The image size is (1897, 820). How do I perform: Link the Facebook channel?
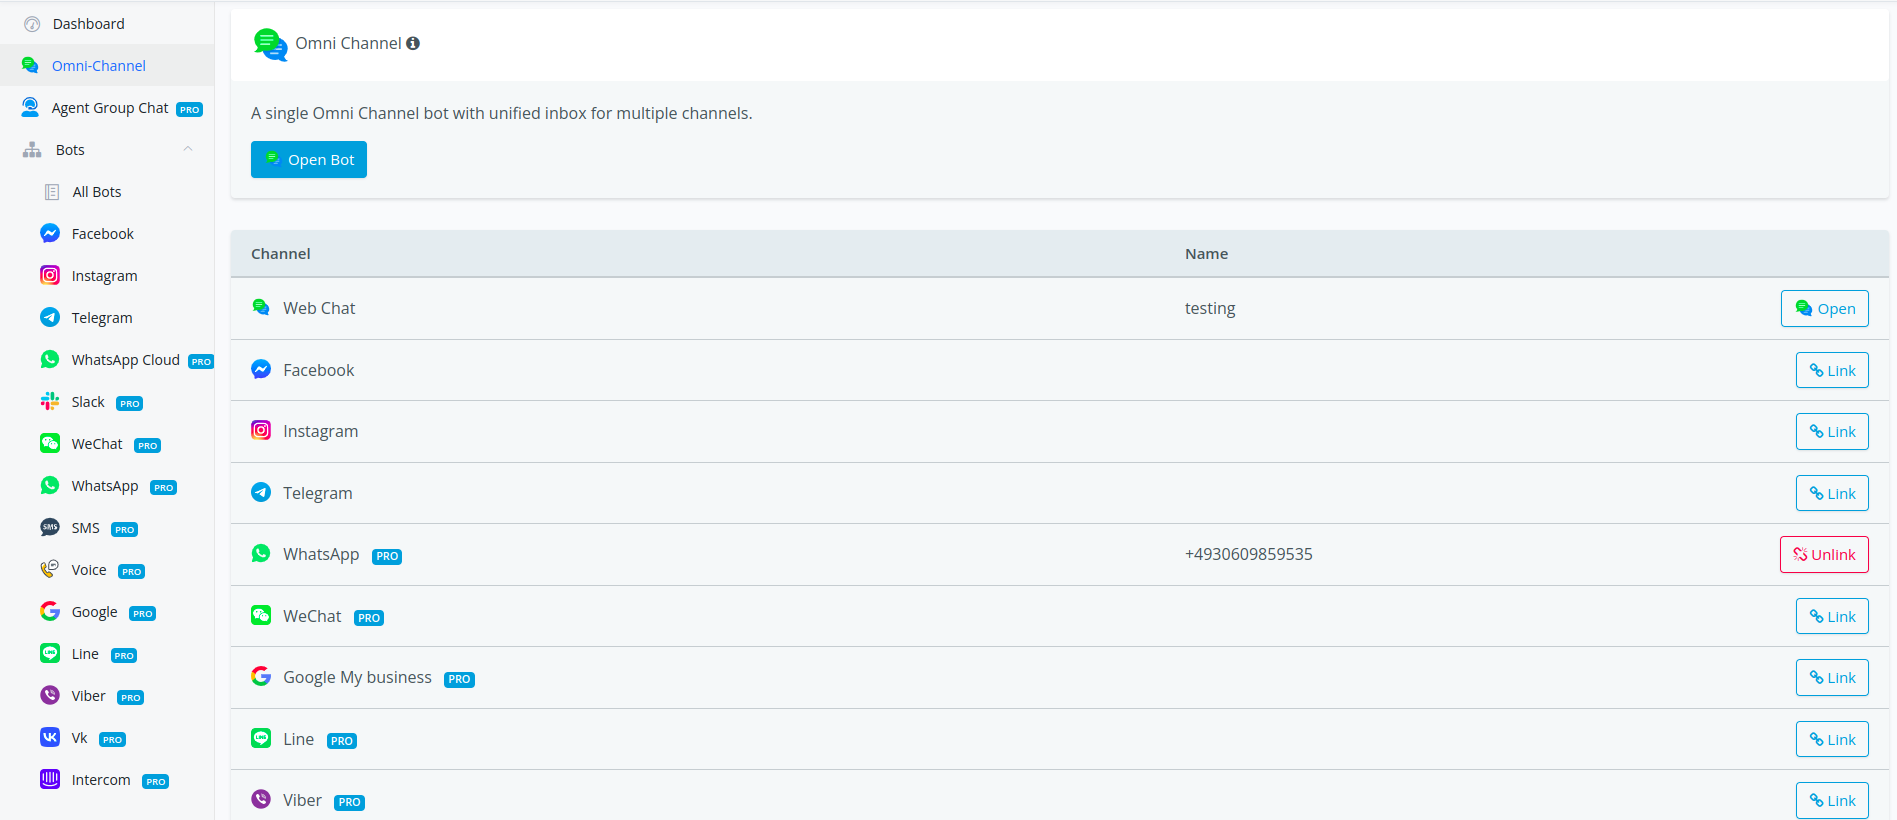(x=1831, y=371)
